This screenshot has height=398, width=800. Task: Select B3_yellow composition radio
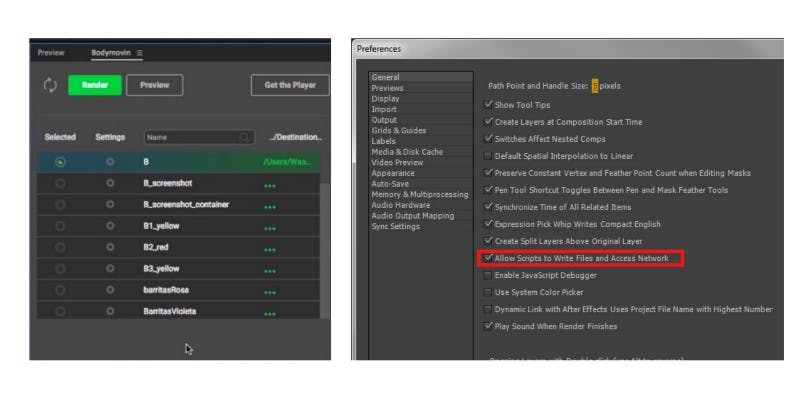click(60, 268)
